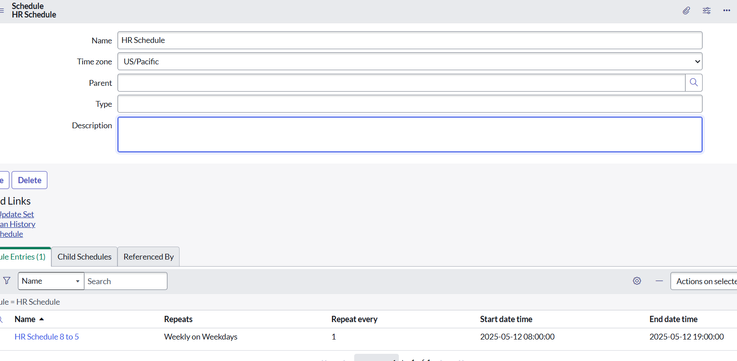The height and width of the screenshot is (361, 737).
Task: Click the Delete button
Action: [x=30, y=180]
